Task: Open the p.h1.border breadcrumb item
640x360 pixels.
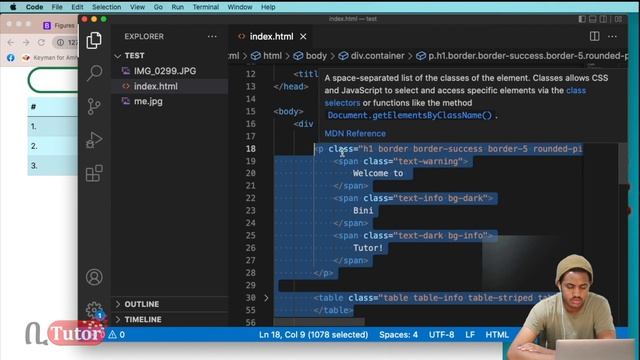Action: pyautogui.click(x=522, y=56)
